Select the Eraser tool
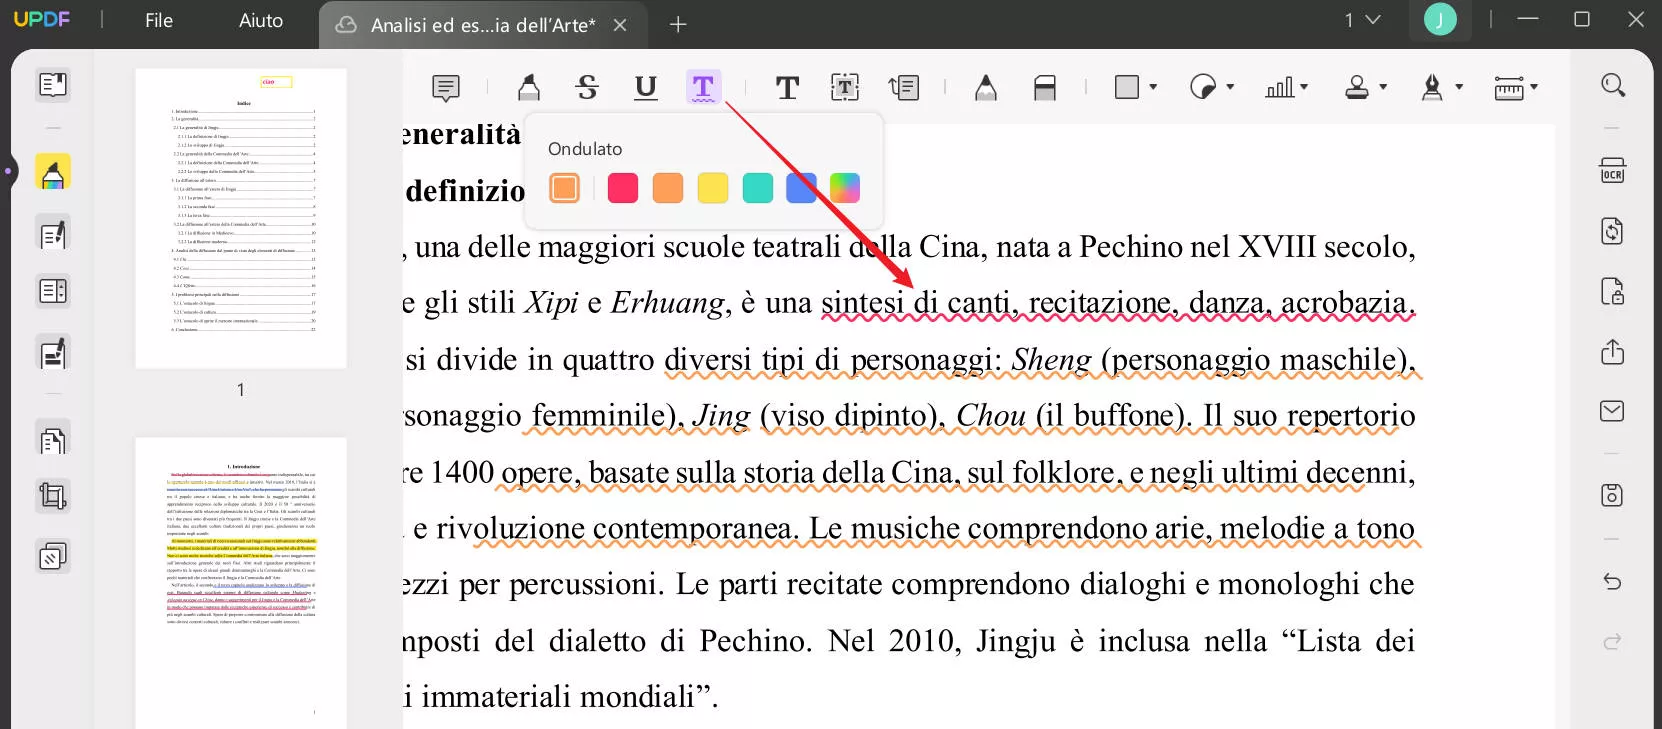The height and width of the screenshot is (729, 1662). click(1045, 88)
